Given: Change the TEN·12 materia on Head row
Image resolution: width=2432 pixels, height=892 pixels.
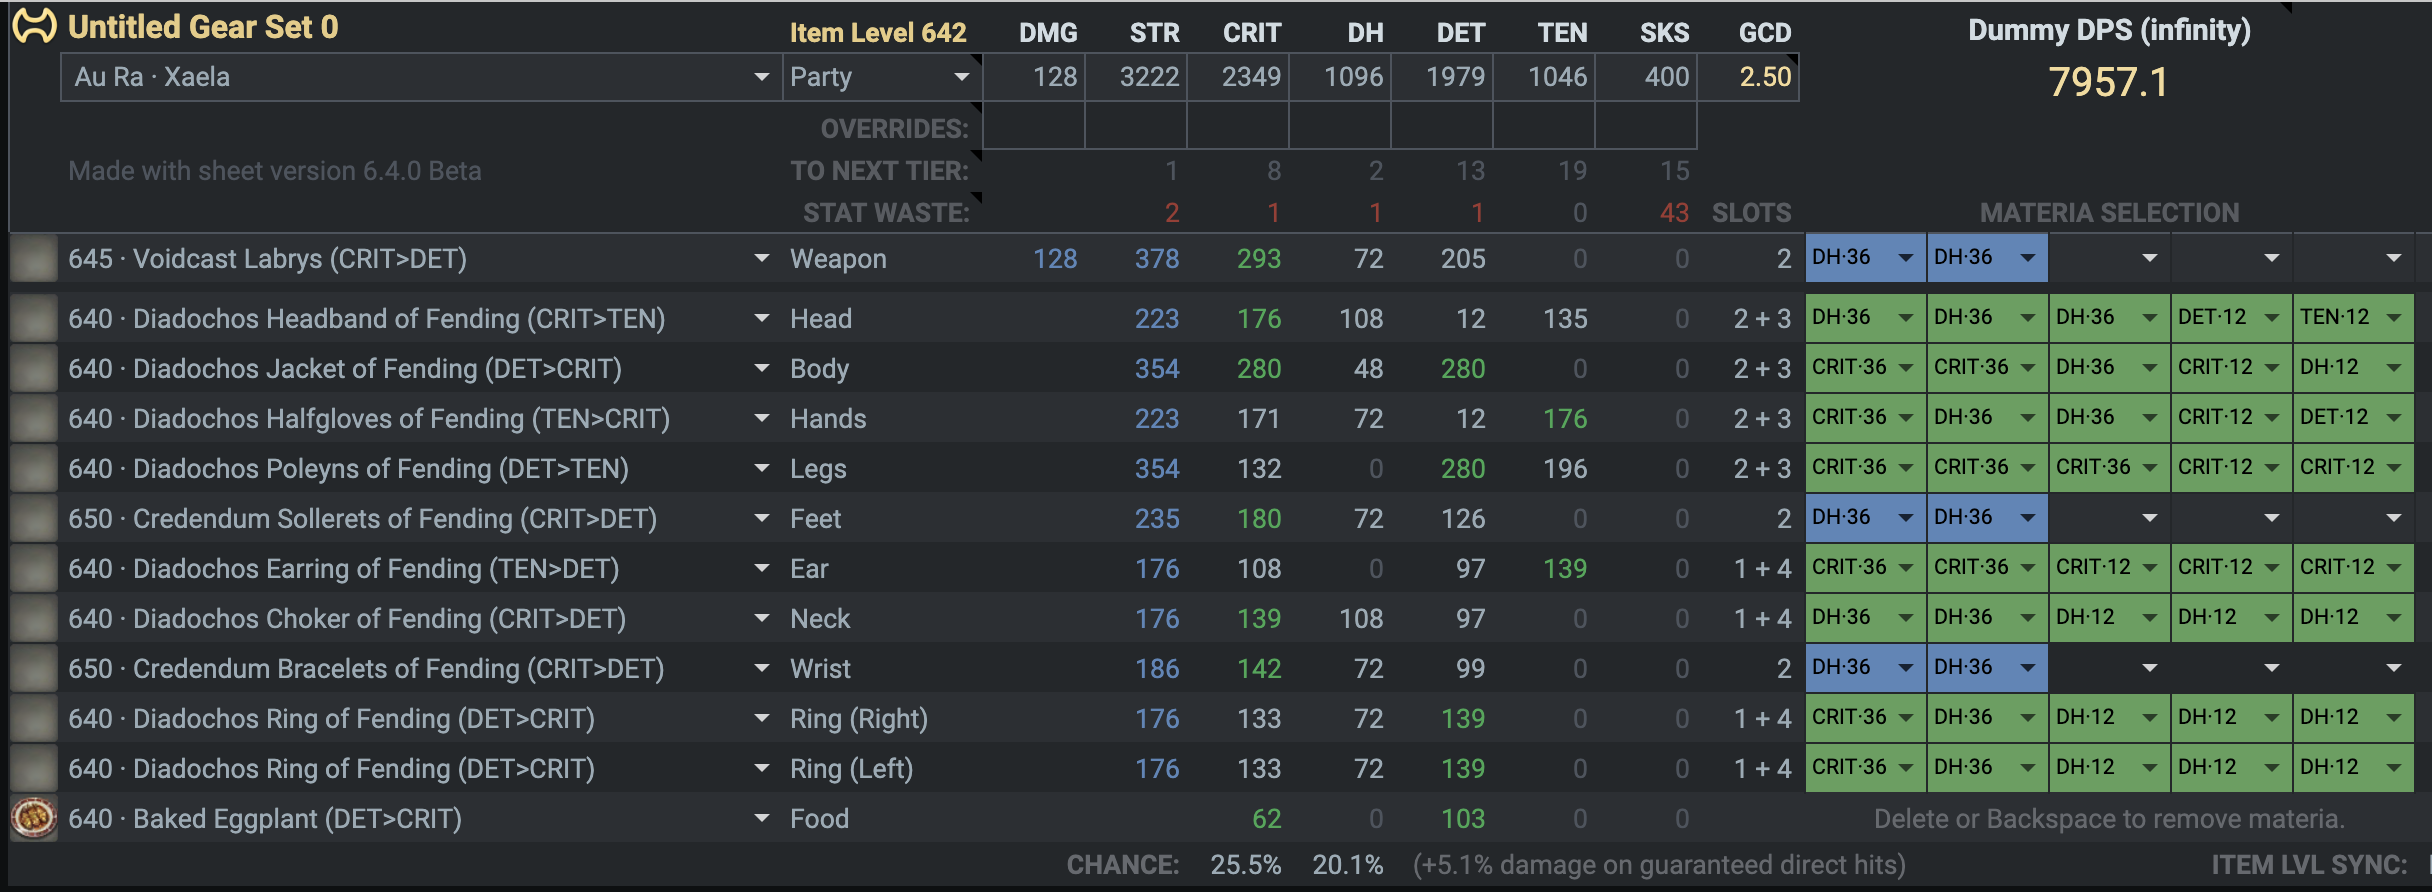Looking at the screenshot, I should [x=2393, y=318].
